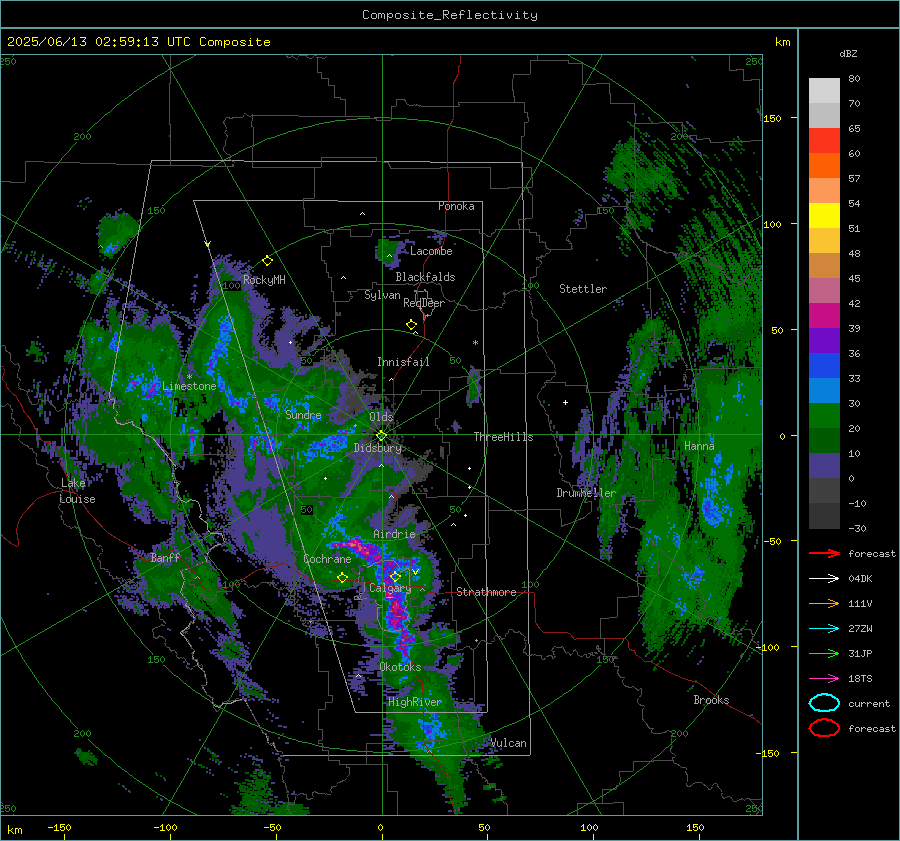Screen dimensions: 900x841
Task: Click the Stettler label
Action: 583,289
